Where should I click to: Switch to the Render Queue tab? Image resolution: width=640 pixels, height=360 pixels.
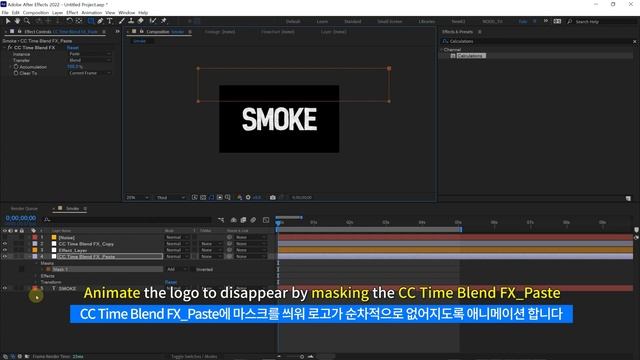point(24,209)
